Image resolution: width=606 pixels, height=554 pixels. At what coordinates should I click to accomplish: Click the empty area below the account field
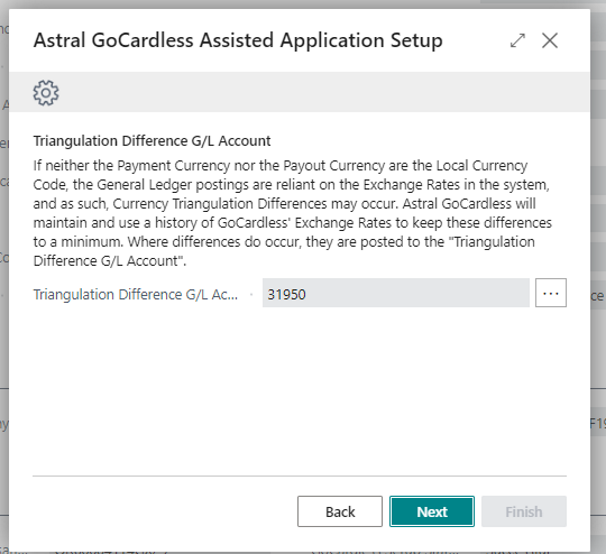click(x=300, y=390)
